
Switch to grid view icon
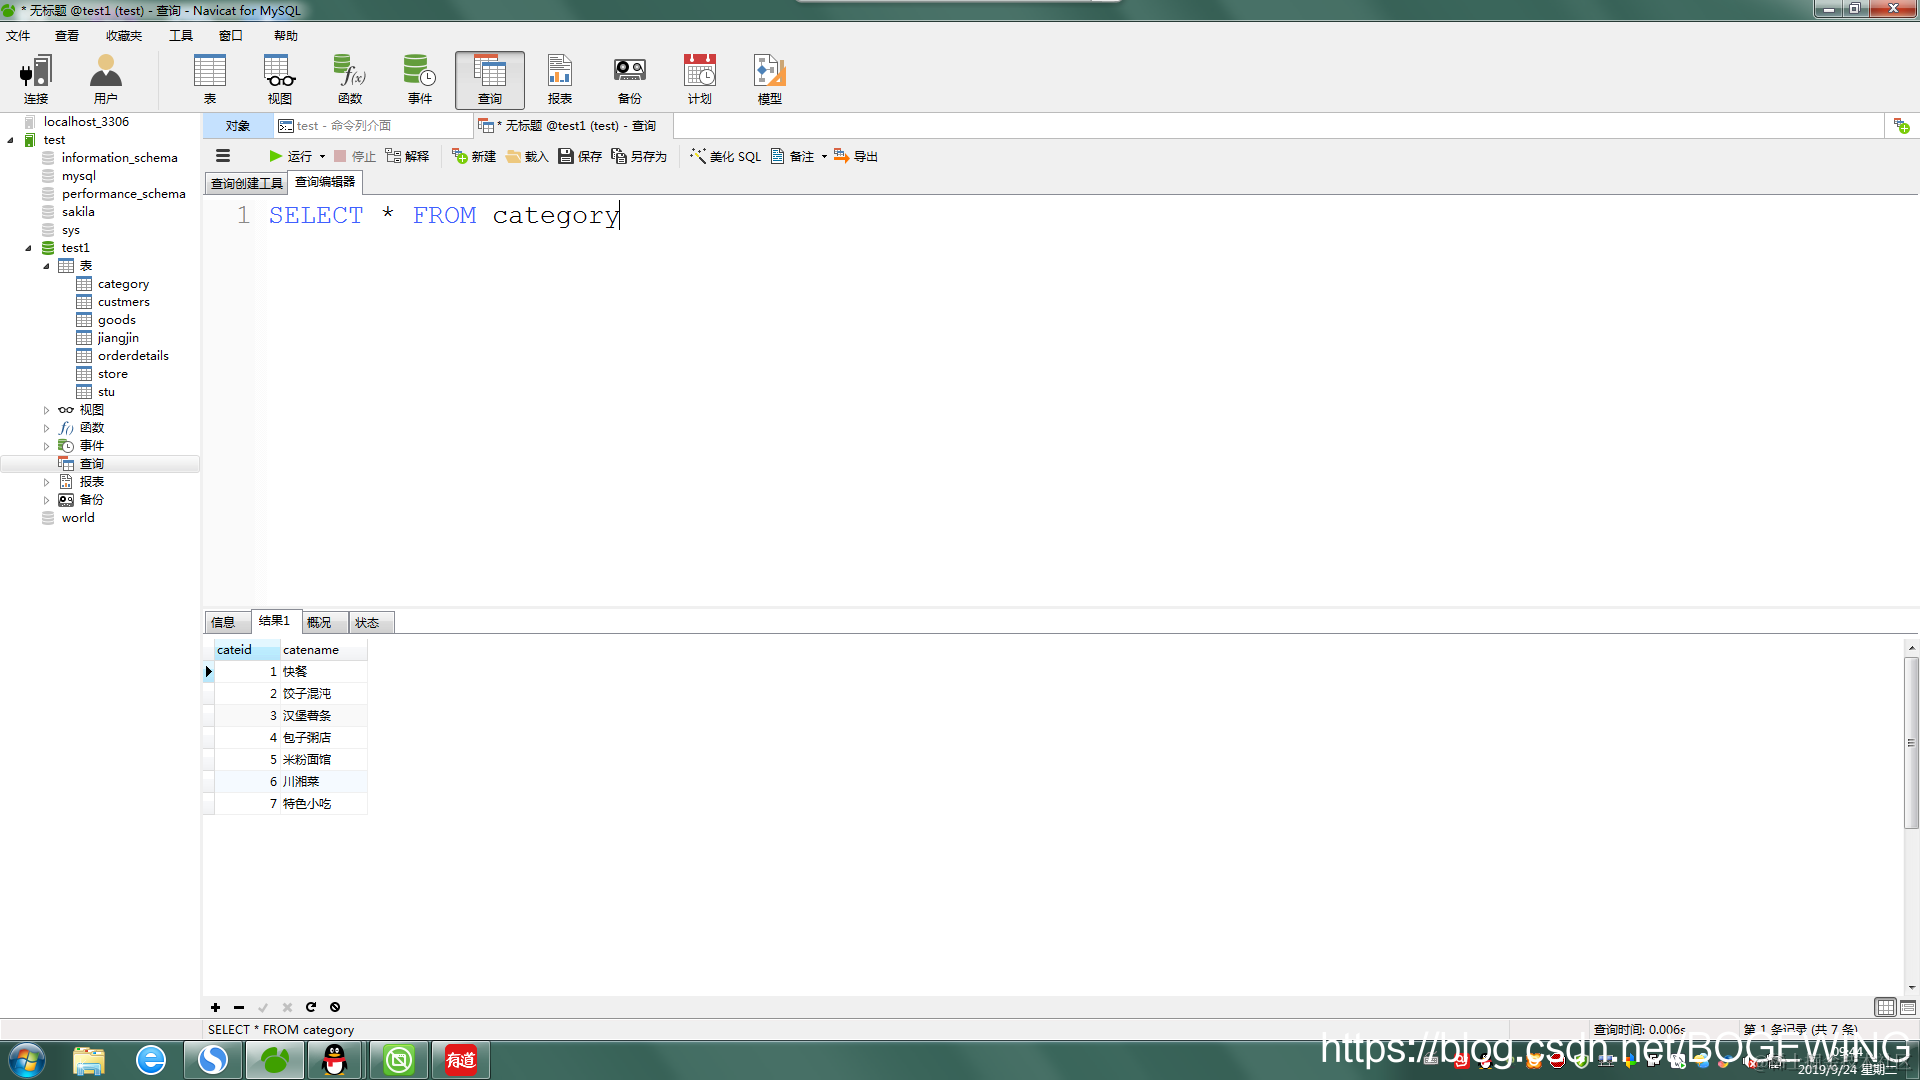pos(1885,1007)
